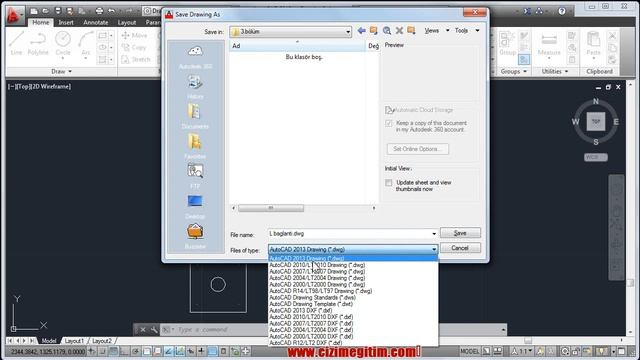The width and height of the screenshot is (640, 360).
Task: Select the Polyline tool in Draw panel
Action: coord(38,43)
